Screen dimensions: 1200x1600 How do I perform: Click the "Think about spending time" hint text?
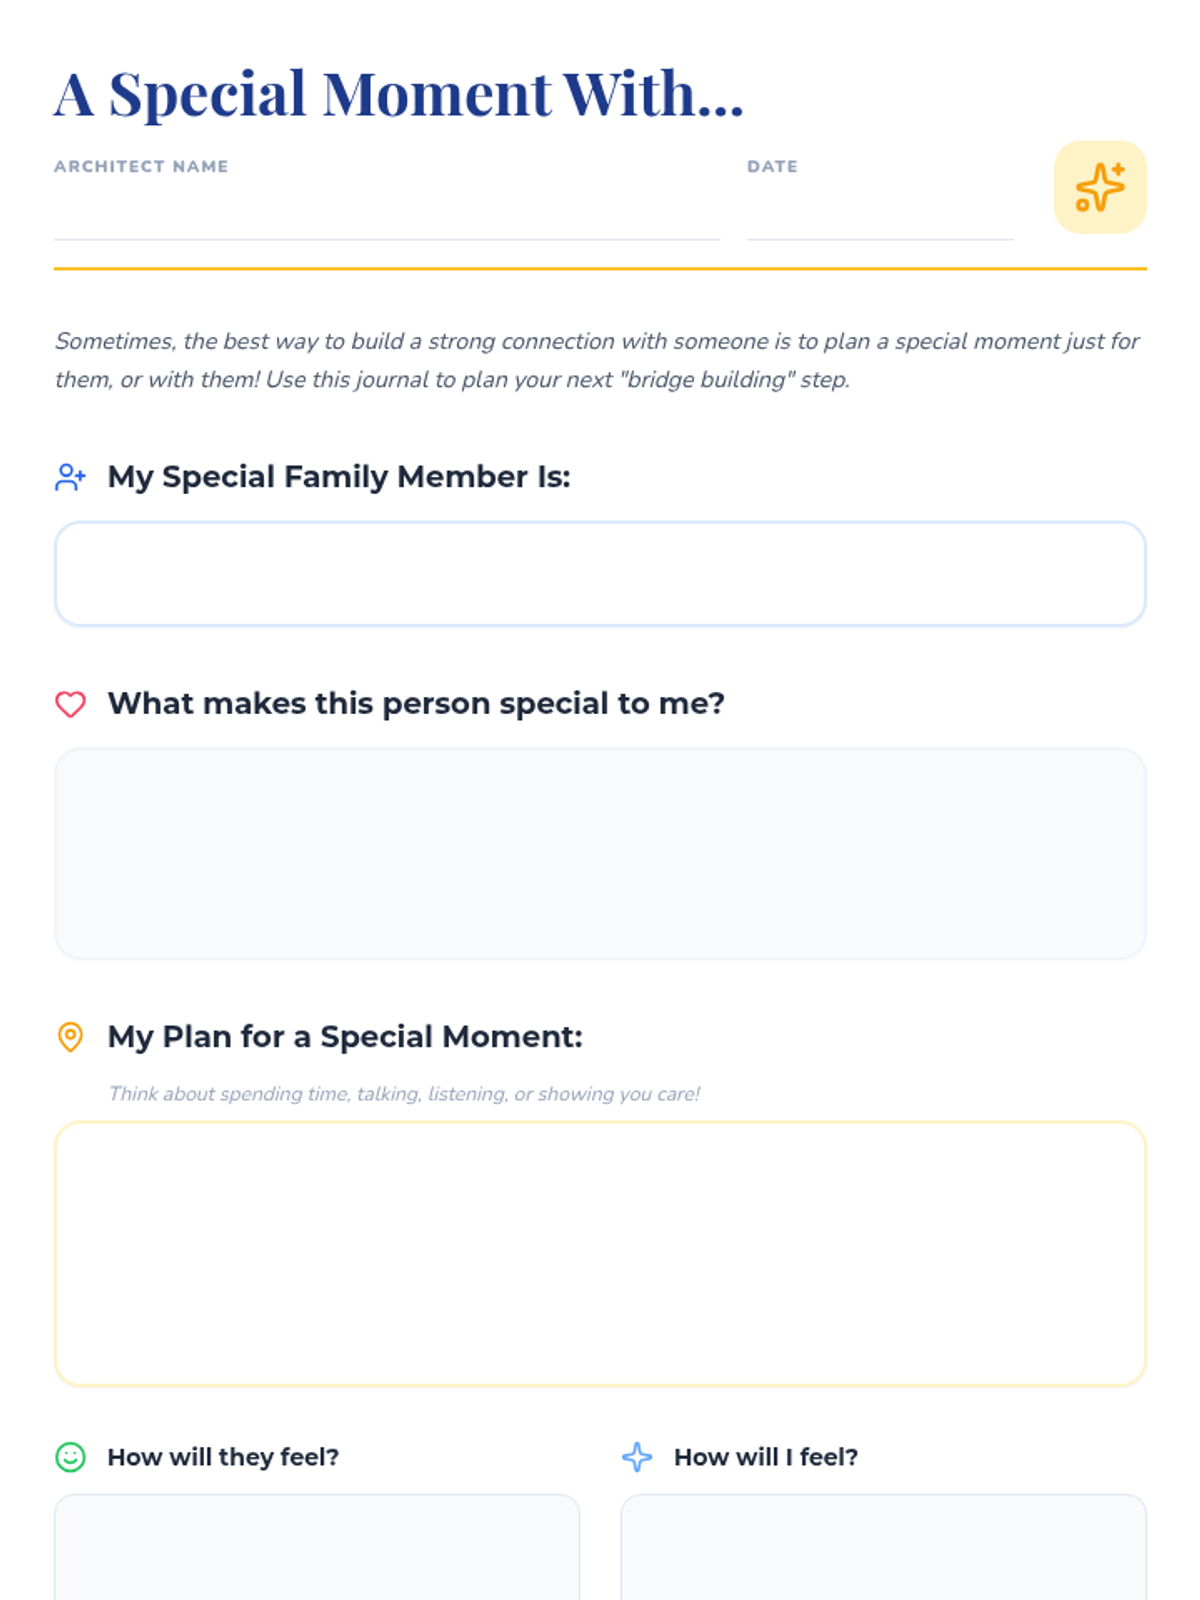404,1094
